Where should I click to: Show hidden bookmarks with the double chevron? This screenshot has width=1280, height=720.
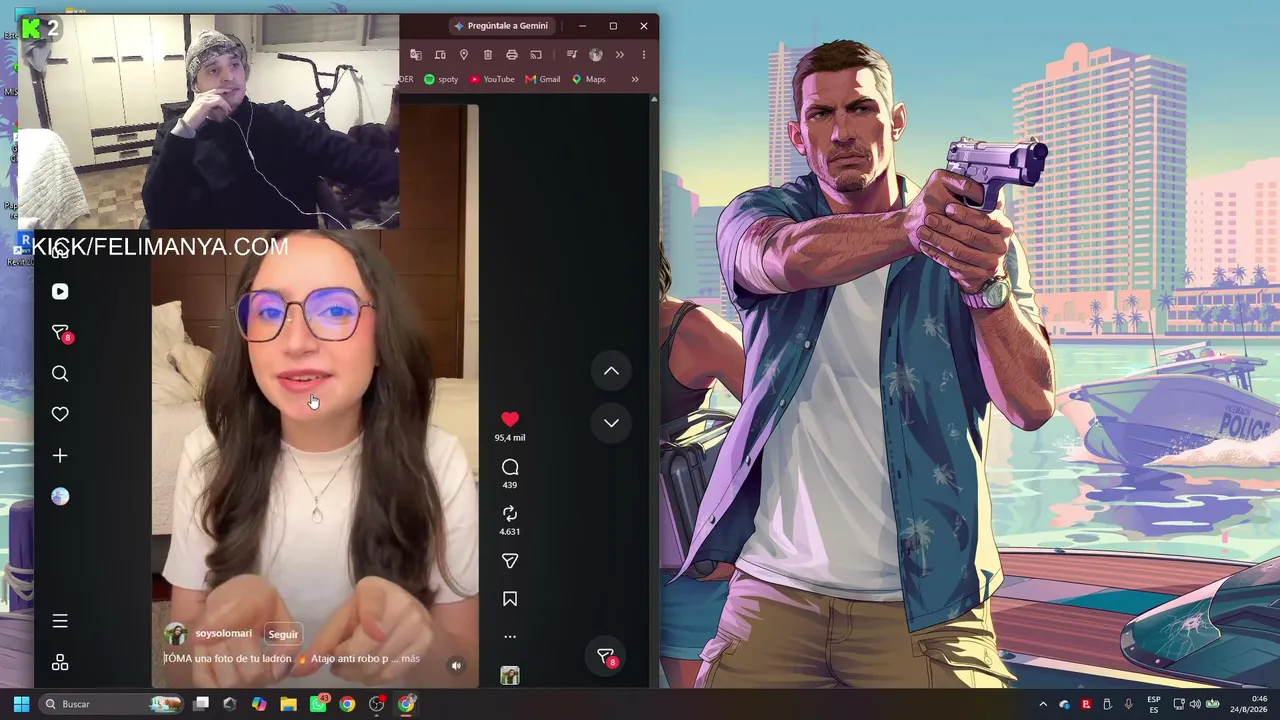click(635, 79)
